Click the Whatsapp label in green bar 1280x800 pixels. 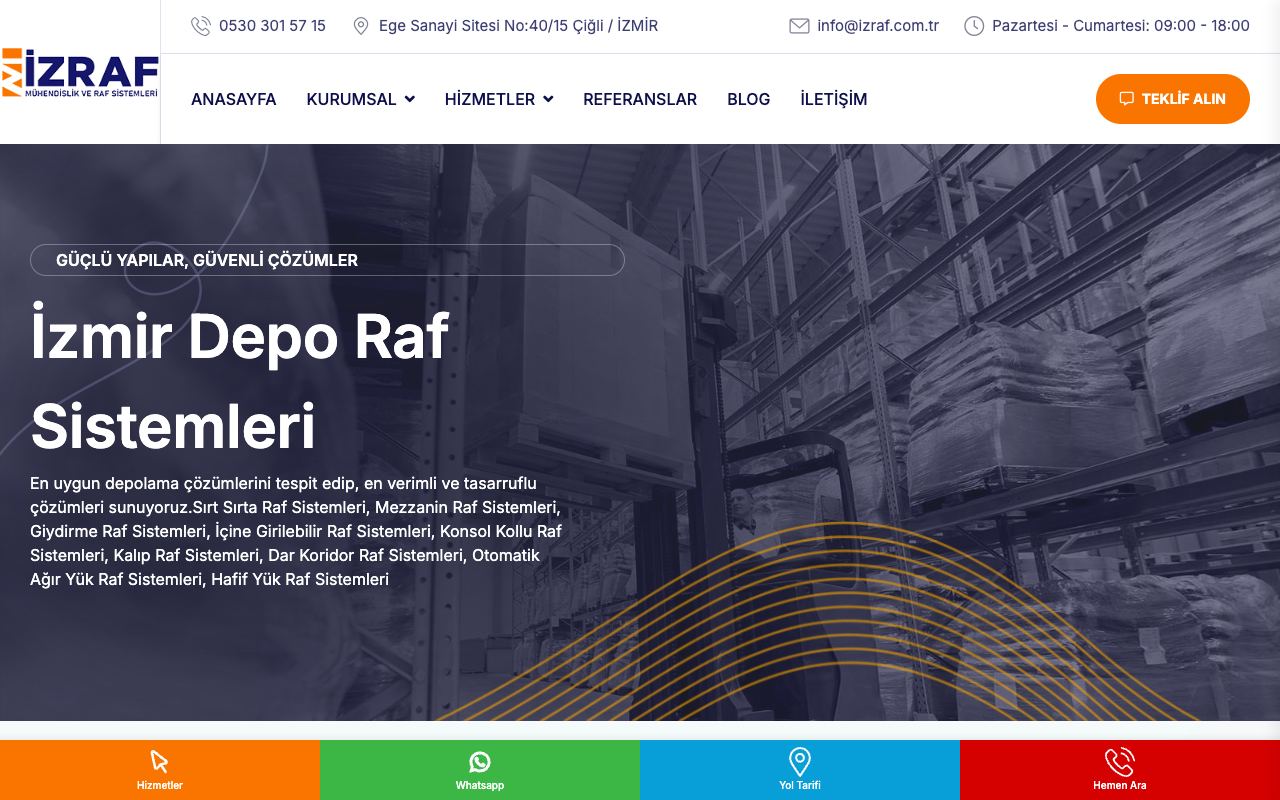click(x=480, y=786)
